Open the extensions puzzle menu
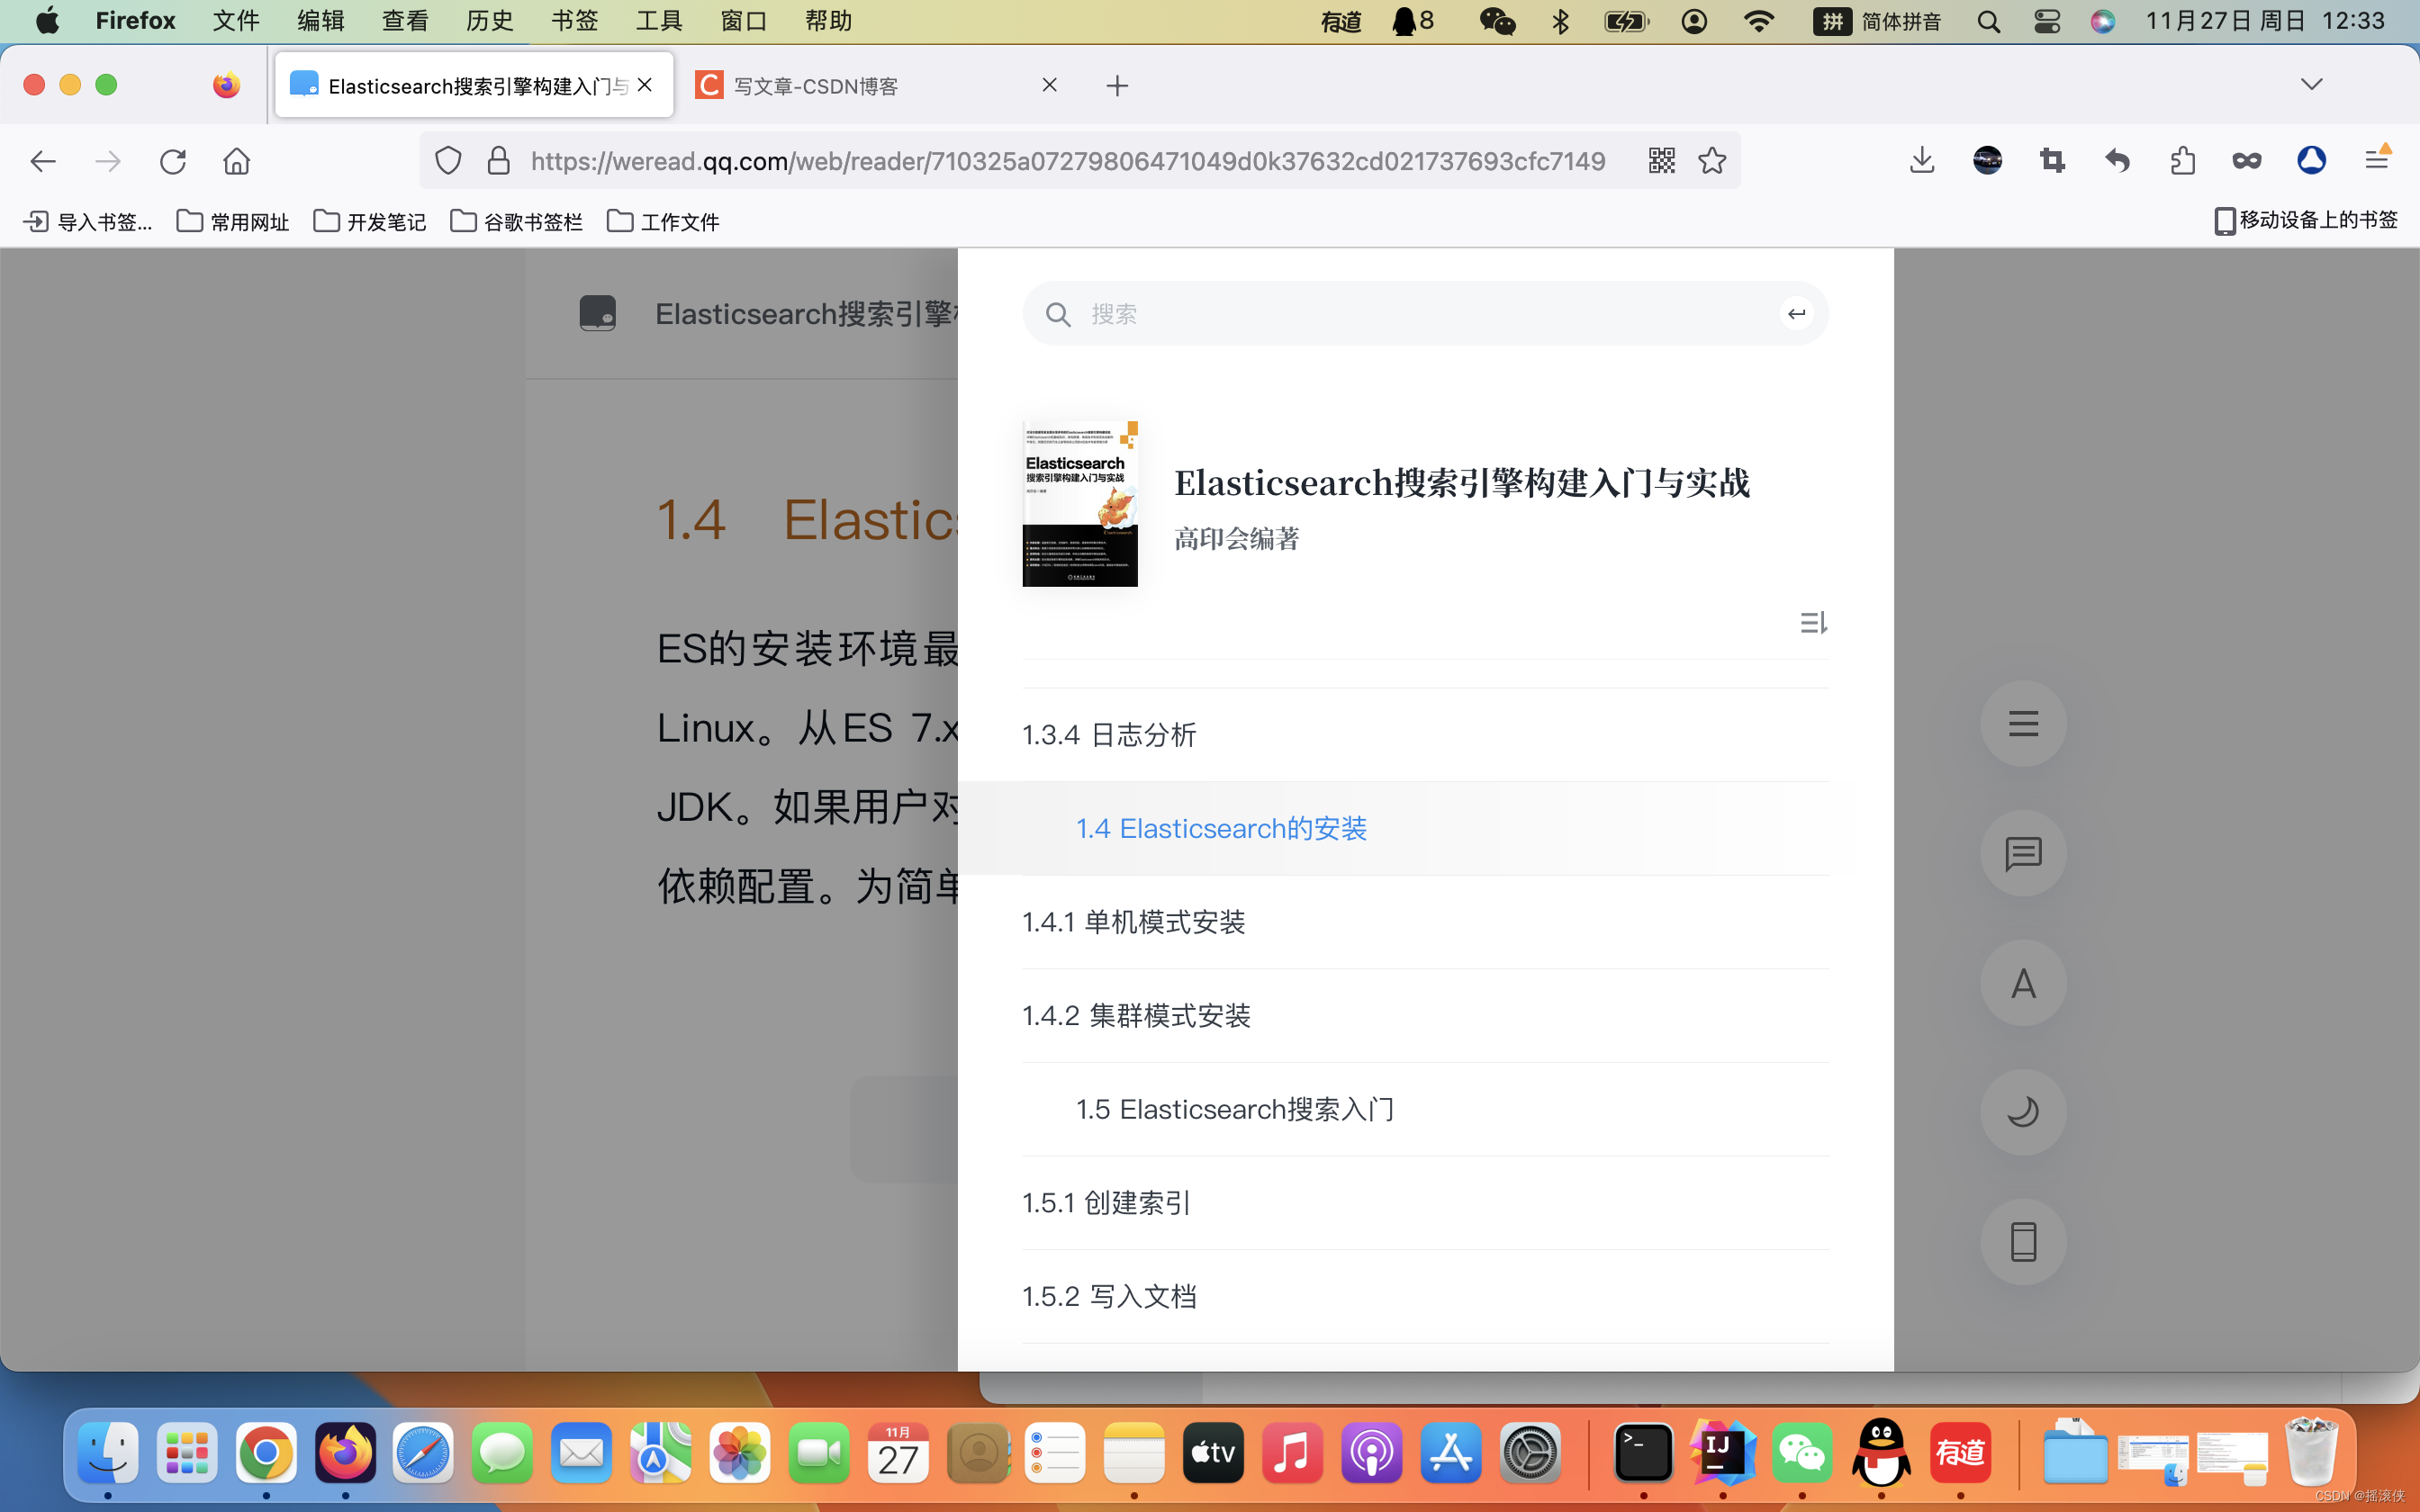Screen dimensions: 2420x1512 (2182, 161)
